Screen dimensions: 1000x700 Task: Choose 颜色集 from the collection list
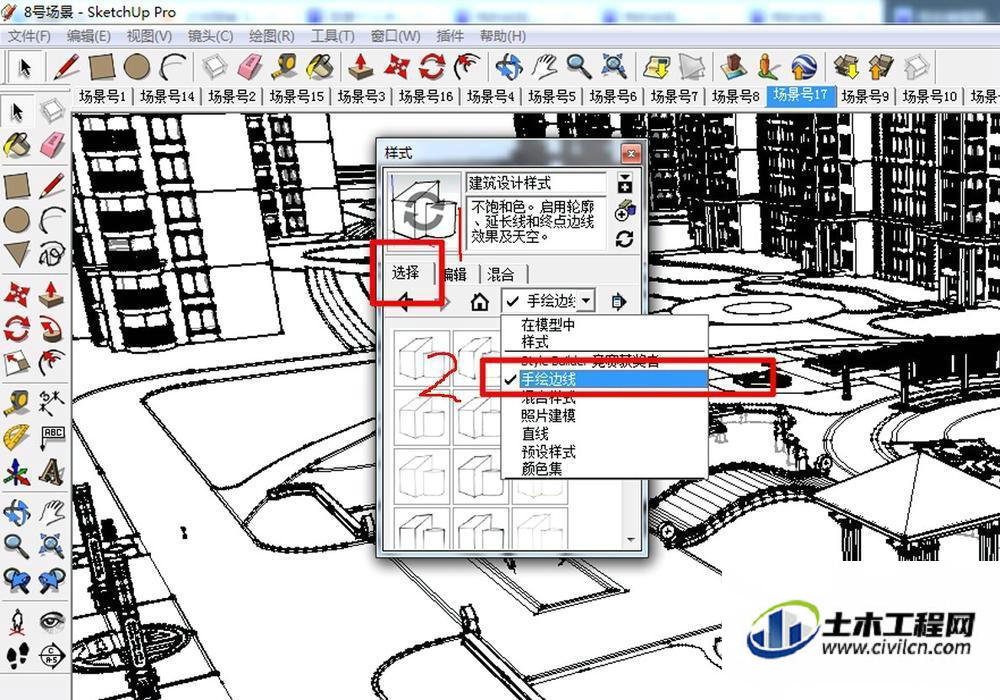(541, 469)
